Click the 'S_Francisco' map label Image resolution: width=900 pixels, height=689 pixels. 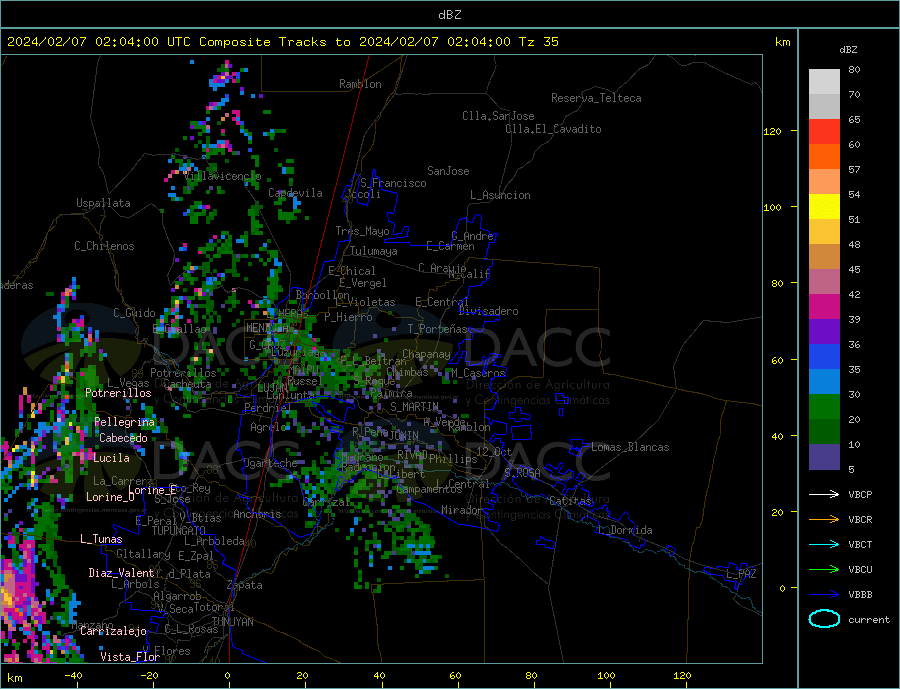[393, 183]
